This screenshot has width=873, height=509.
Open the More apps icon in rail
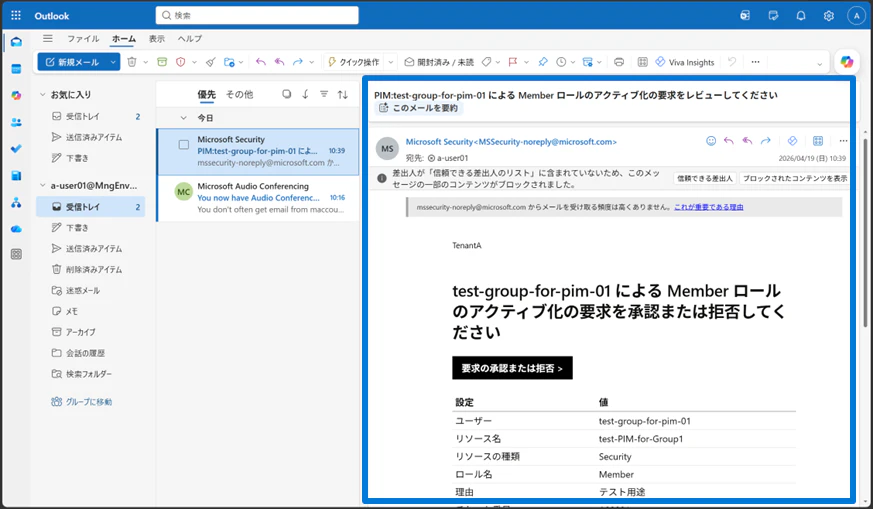pos(16,254)
